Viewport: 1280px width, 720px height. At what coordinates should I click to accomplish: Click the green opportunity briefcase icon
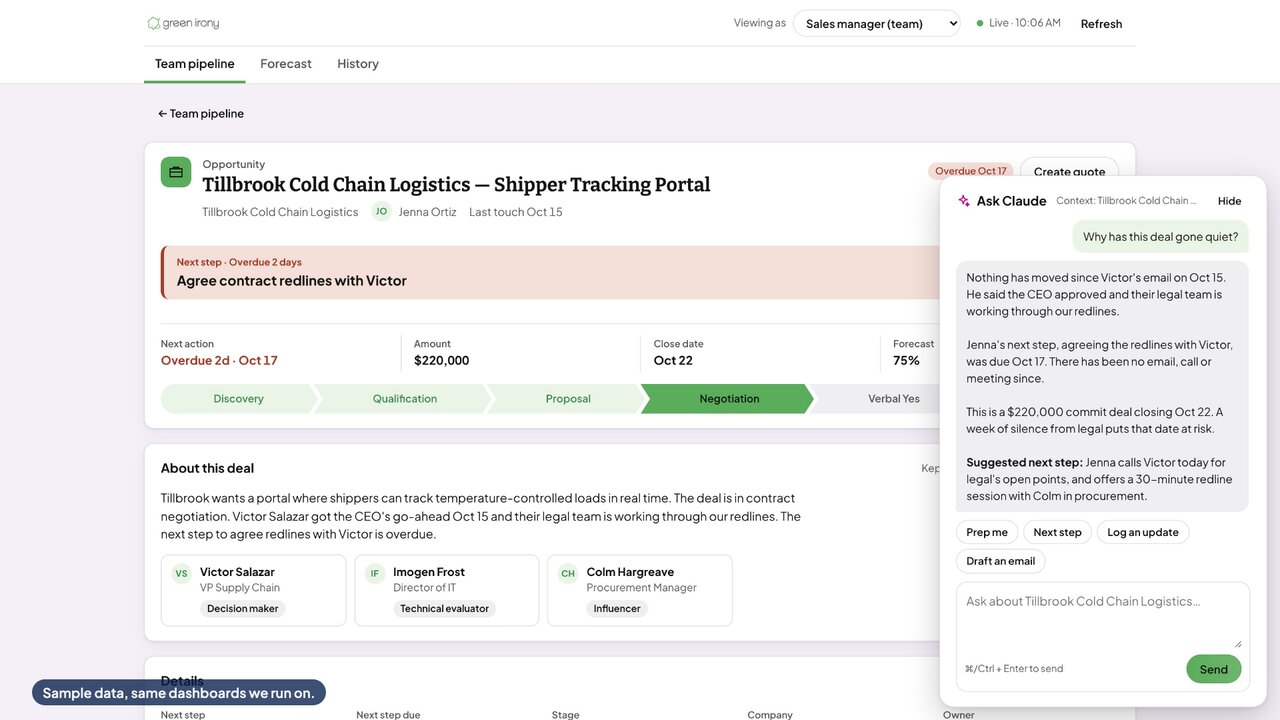click(x=176, y=172)
